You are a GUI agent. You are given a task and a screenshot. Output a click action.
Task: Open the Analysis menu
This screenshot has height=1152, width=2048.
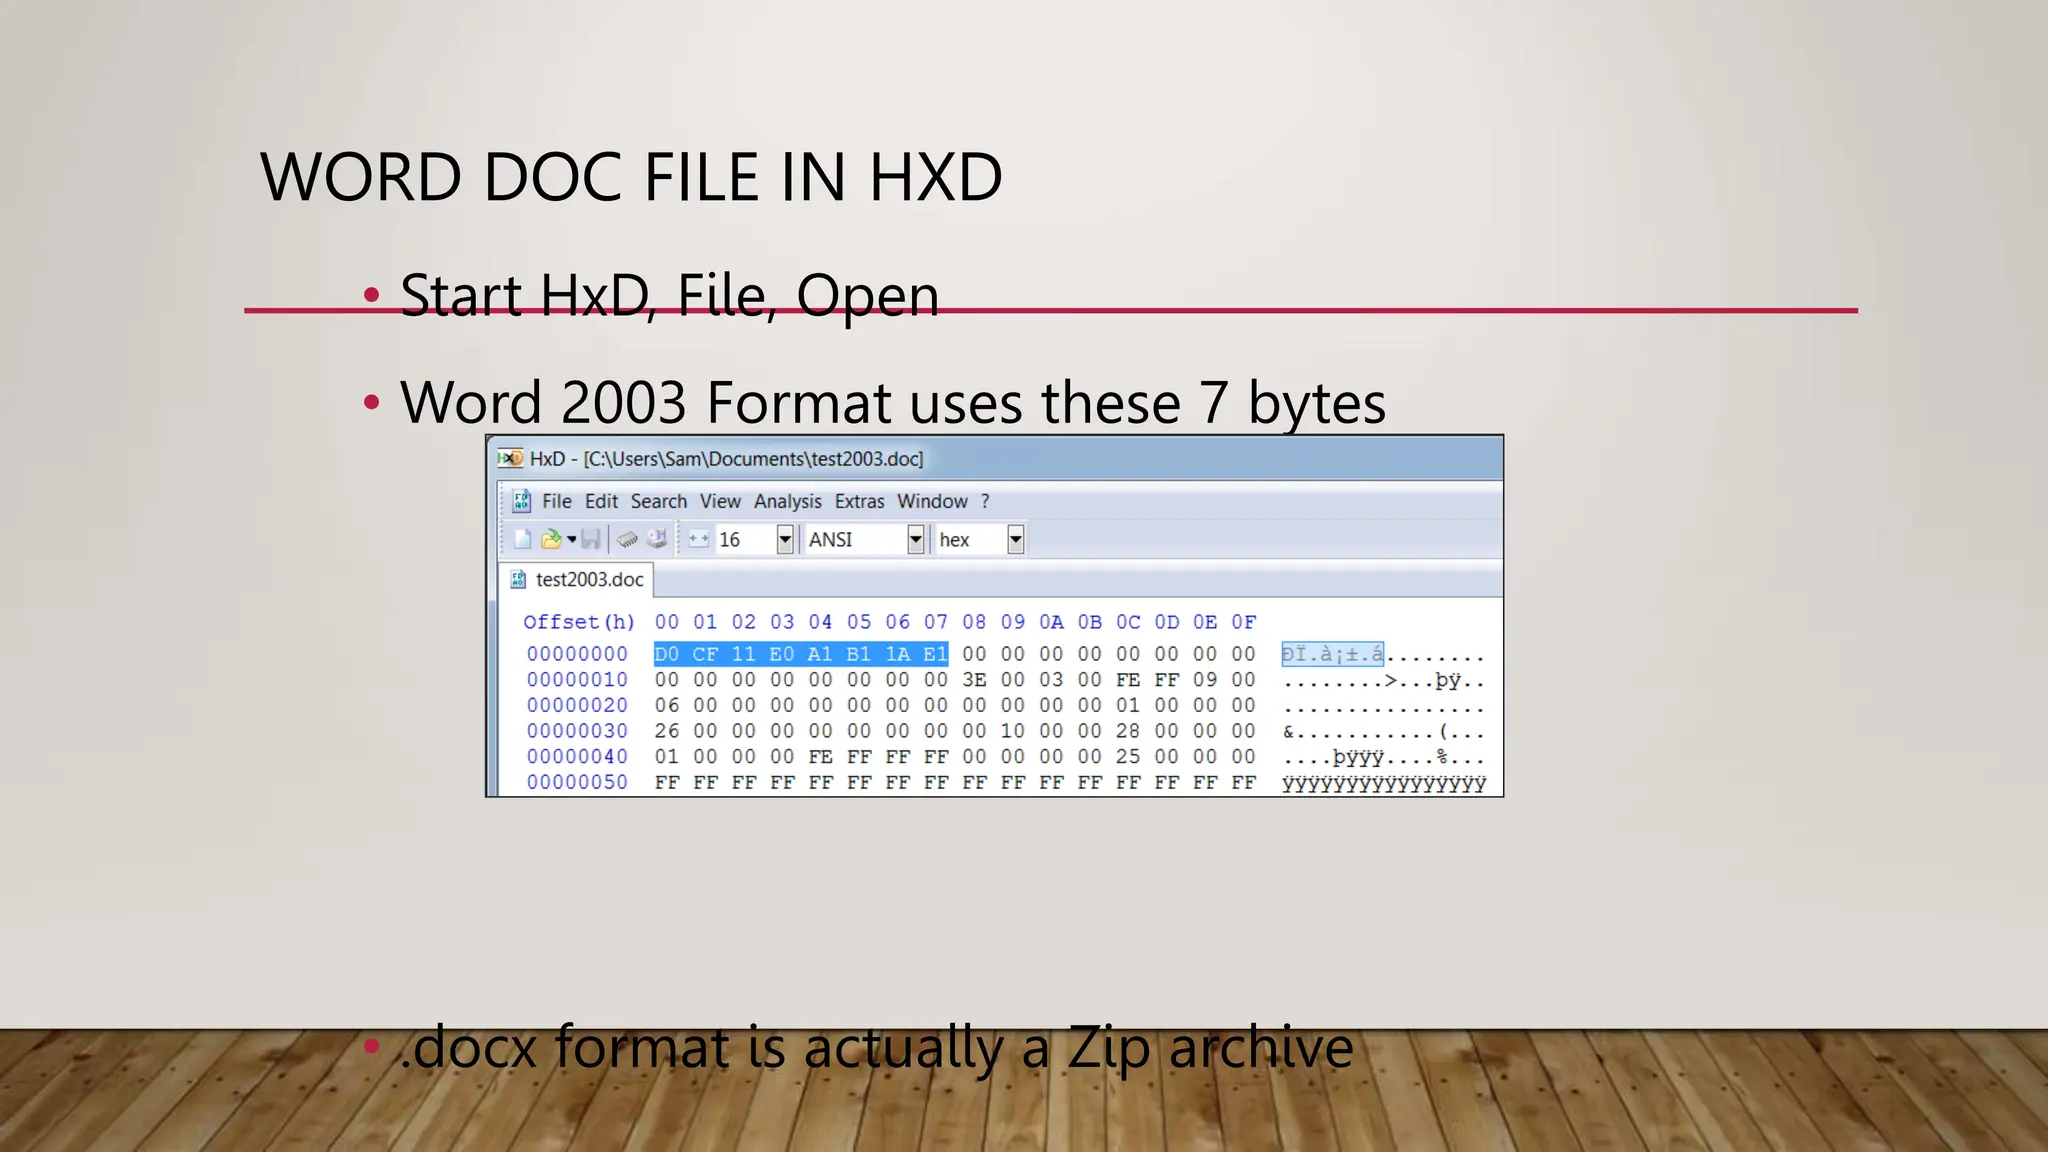click(x=788, y=501)
